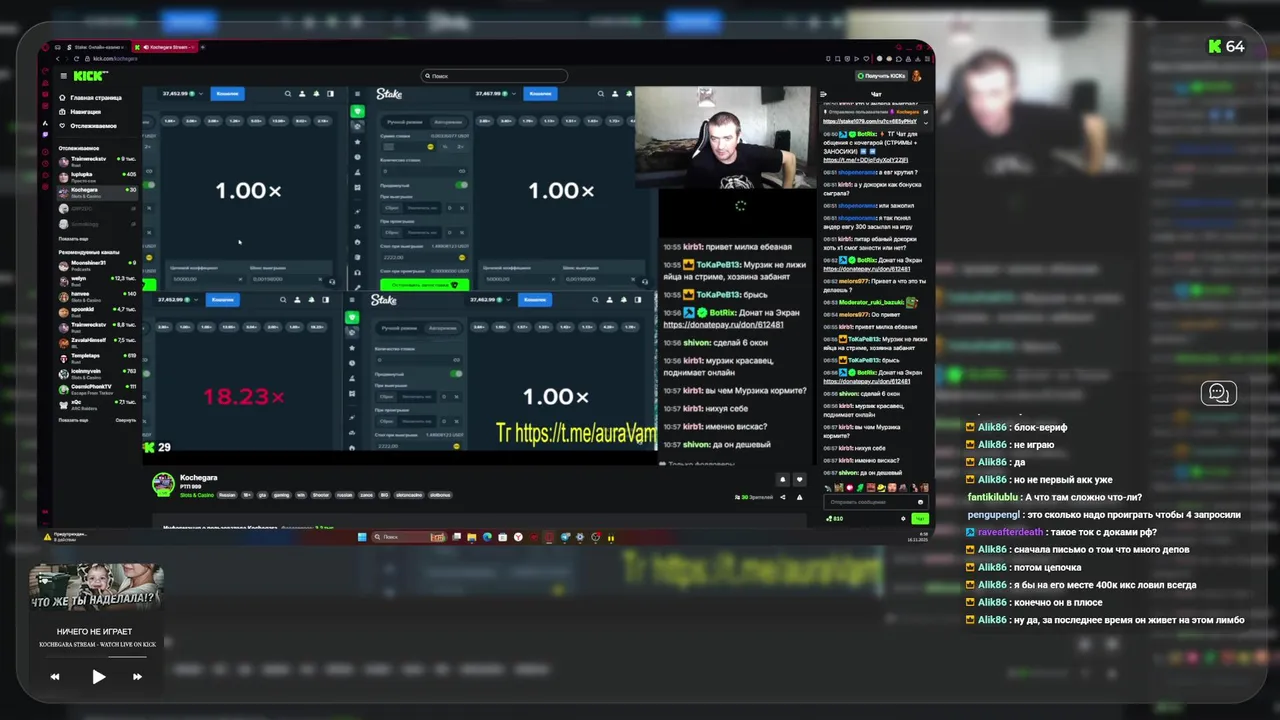Open a new browser tab with plus
This screenshot has width=1280, height=720.
[x=203, y=47]
